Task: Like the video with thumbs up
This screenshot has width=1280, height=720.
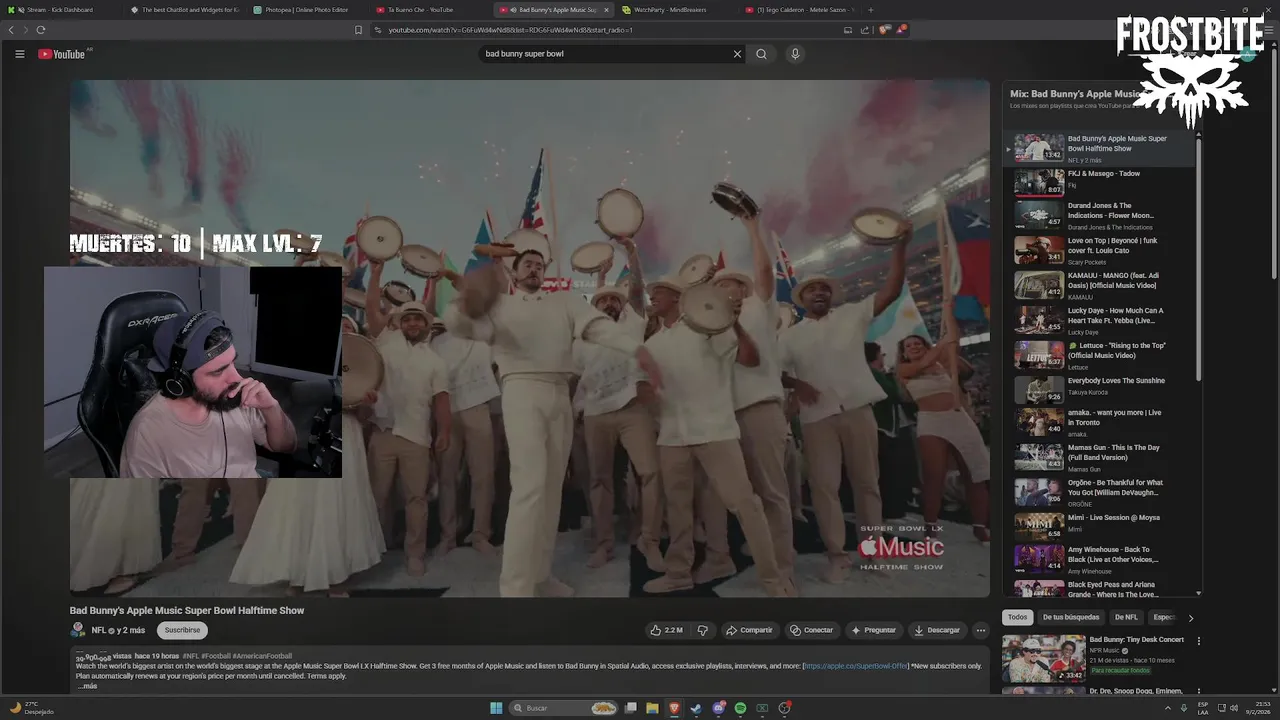Action: click(666, 630)
